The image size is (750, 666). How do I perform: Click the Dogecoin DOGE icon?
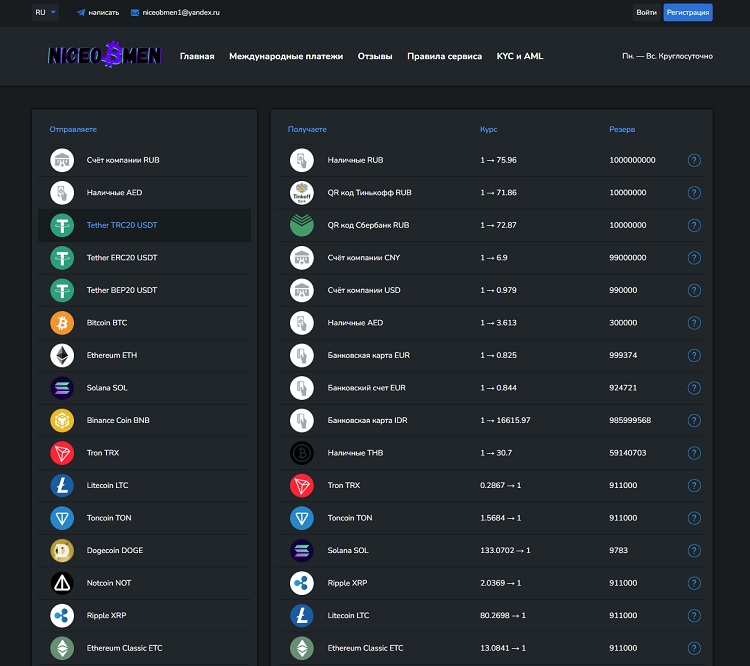pyautogui.click(x=62, y=551)
